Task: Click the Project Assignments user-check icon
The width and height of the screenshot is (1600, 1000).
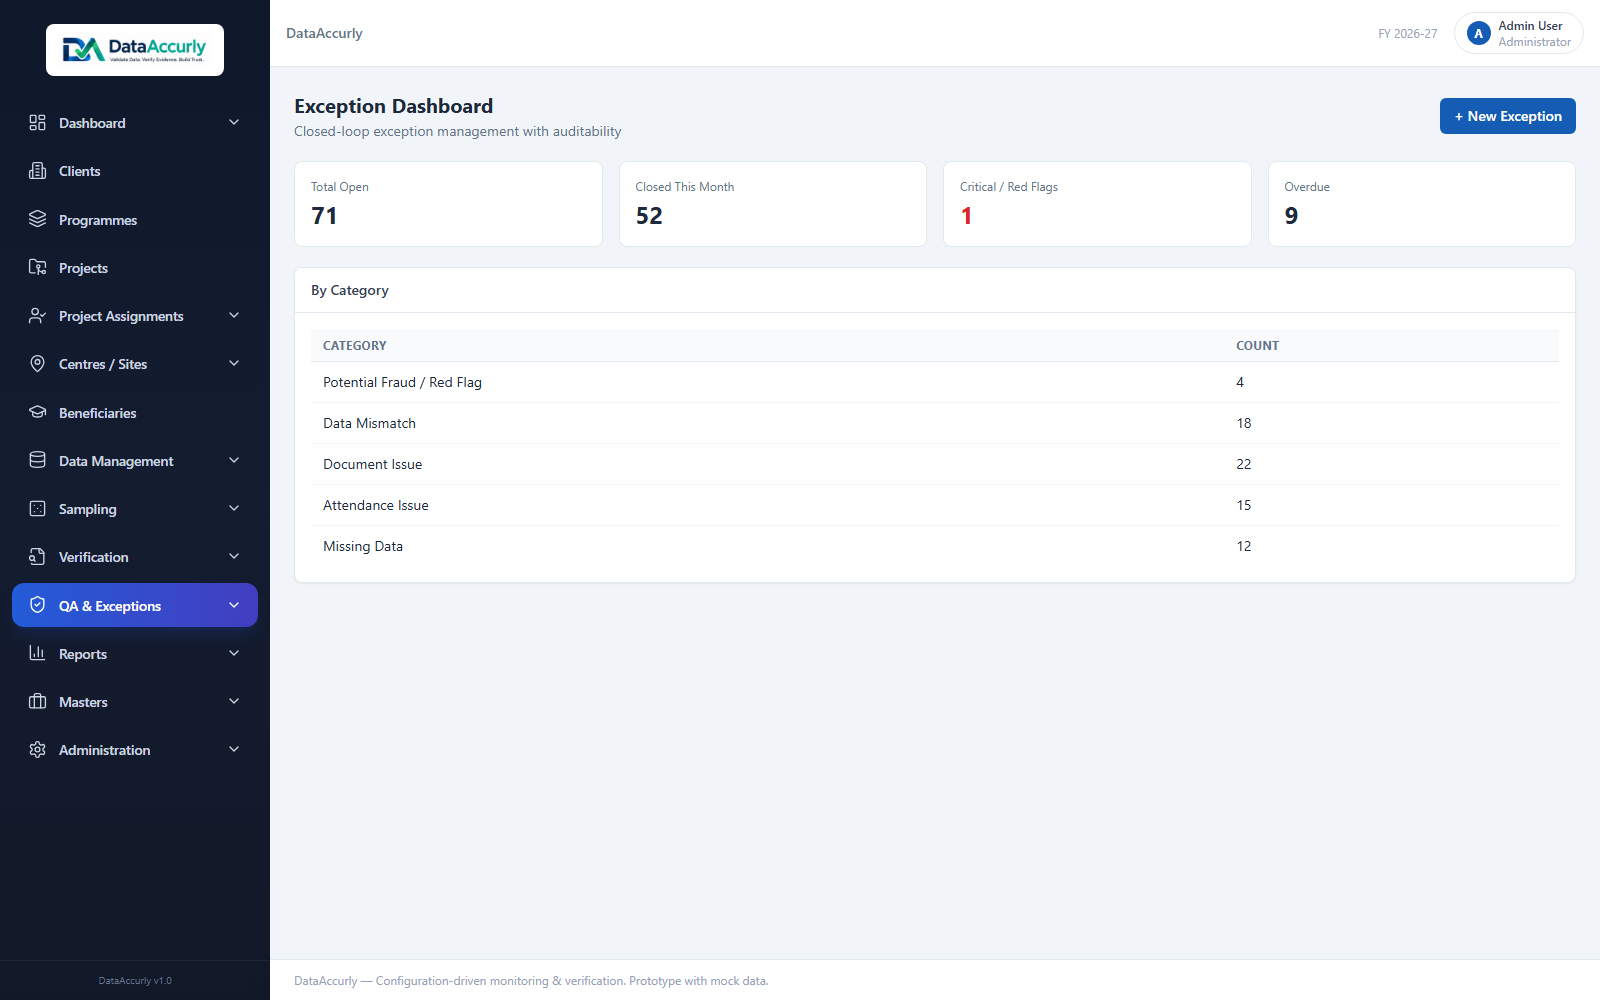Action: [x=37, y=316]
